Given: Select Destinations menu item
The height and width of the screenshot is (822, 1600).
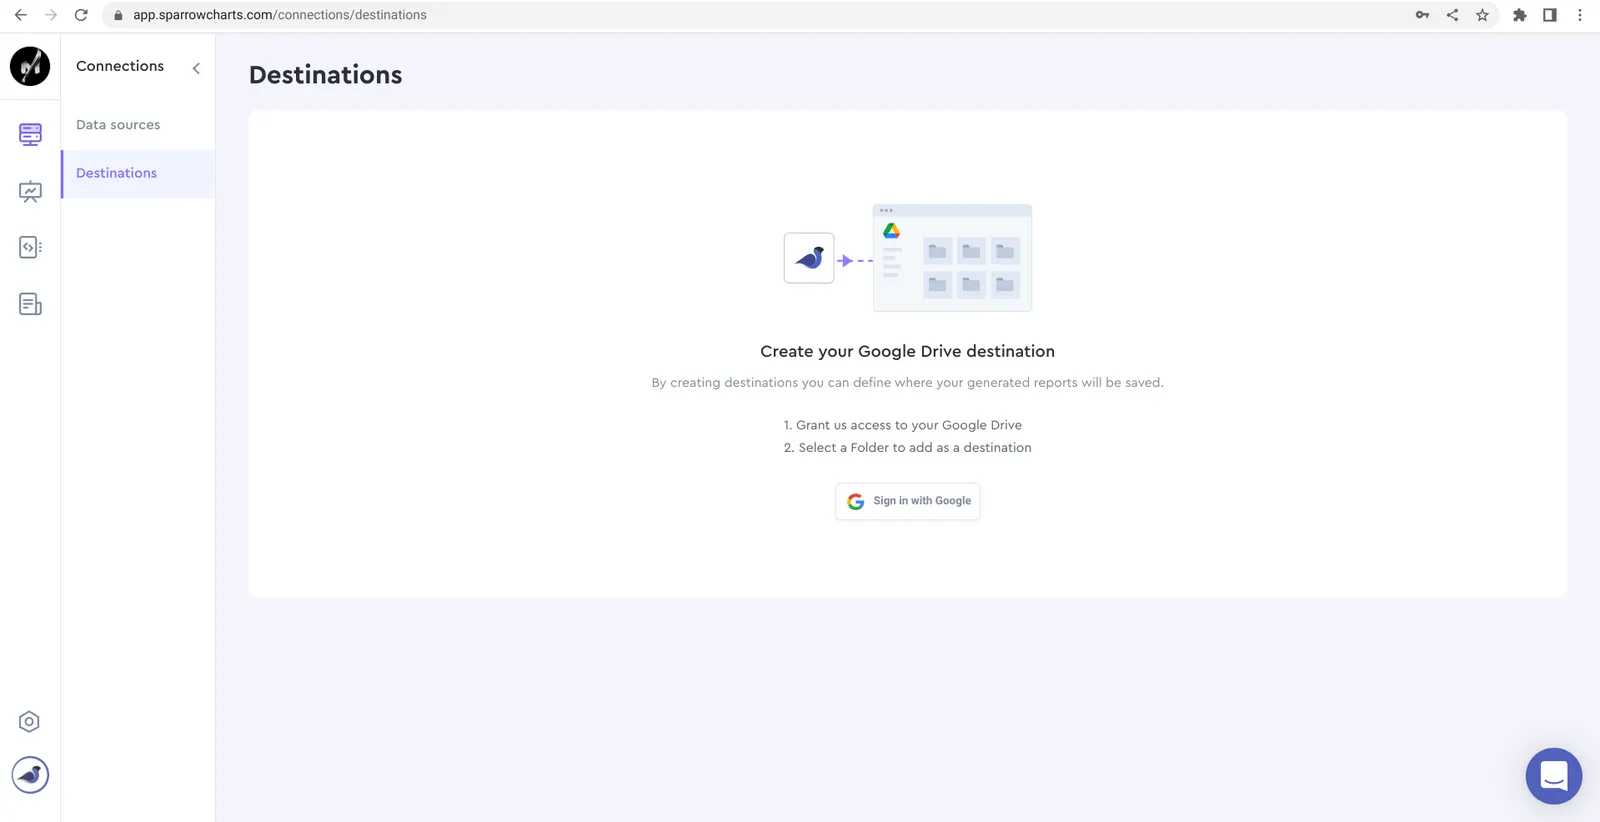Looking at the screenshot, I should tap(138, 173).
